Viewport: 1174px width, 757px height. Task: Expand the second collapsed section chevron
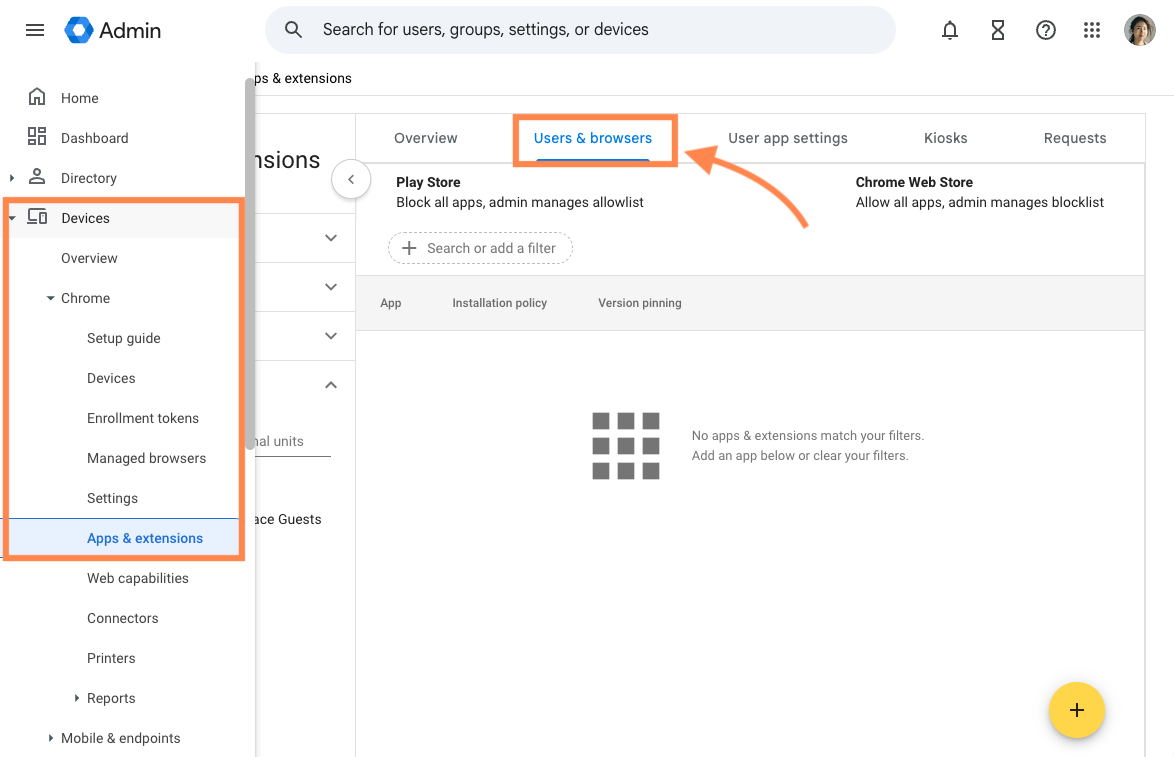[331, 287]
